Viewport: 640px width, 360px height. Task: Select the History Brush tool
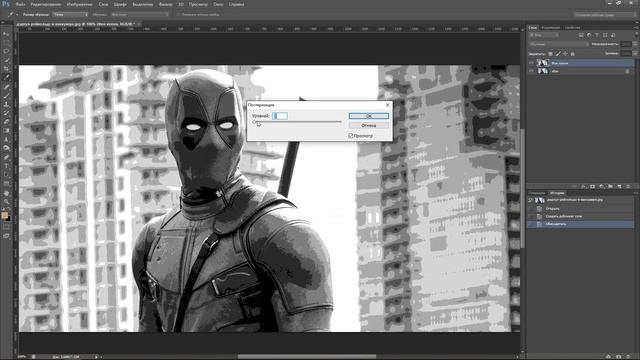click(6, 113)
